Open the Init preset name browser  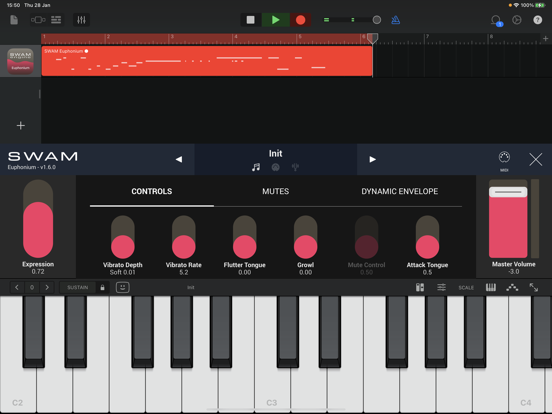coord(275,153)
